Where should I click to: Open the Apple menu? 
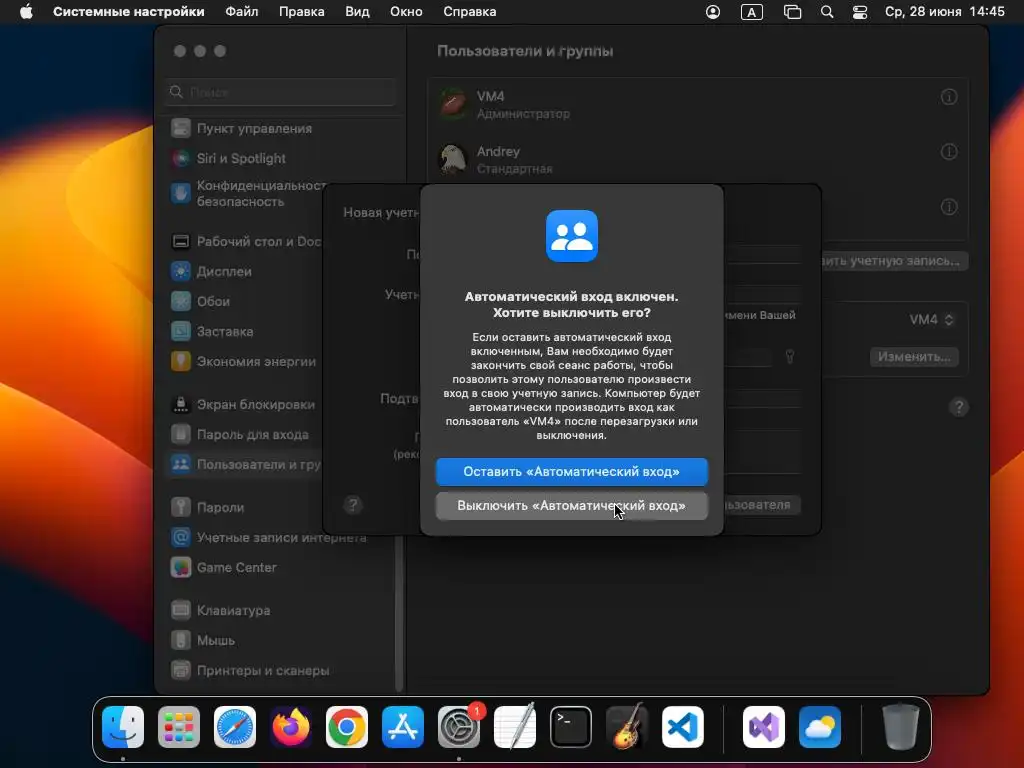pyautogui.click(x=26, y=12)
